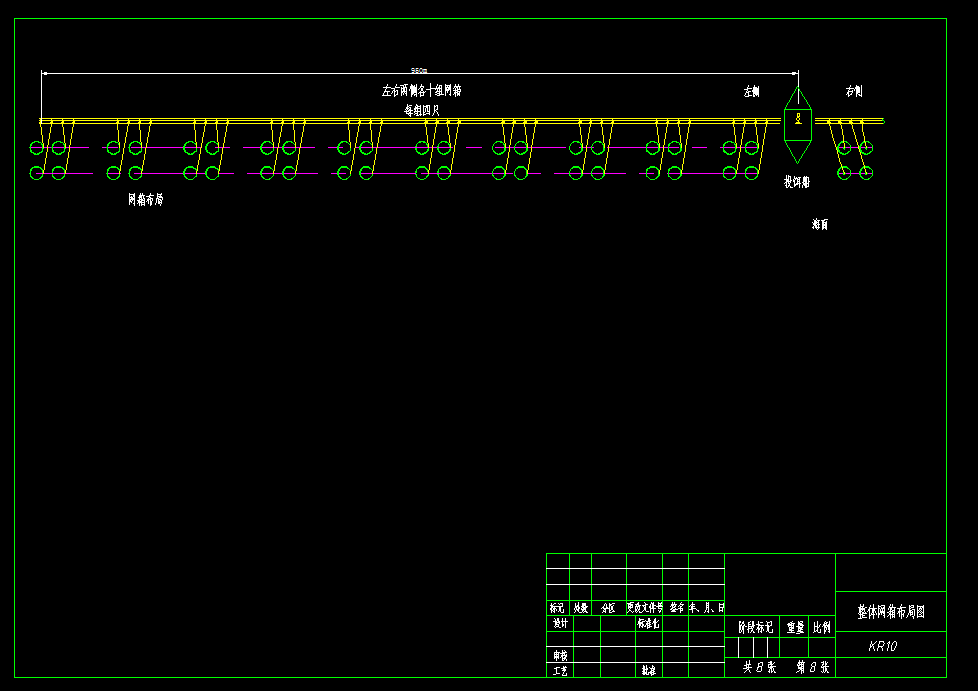Select the '工艺' row label
The image size is (978, 691).
click(560, 671)
